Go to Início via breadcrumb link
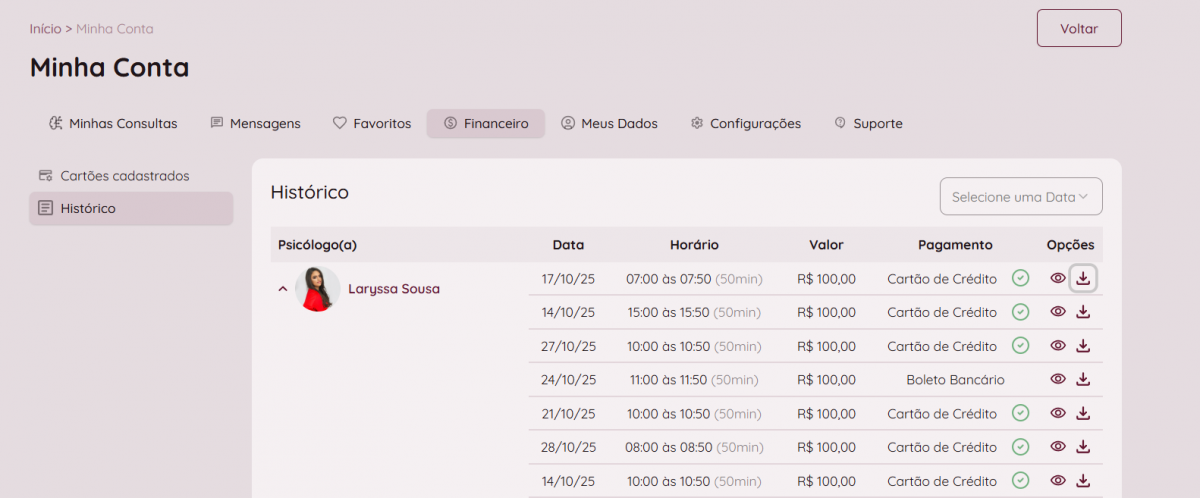 click(45, 29)
